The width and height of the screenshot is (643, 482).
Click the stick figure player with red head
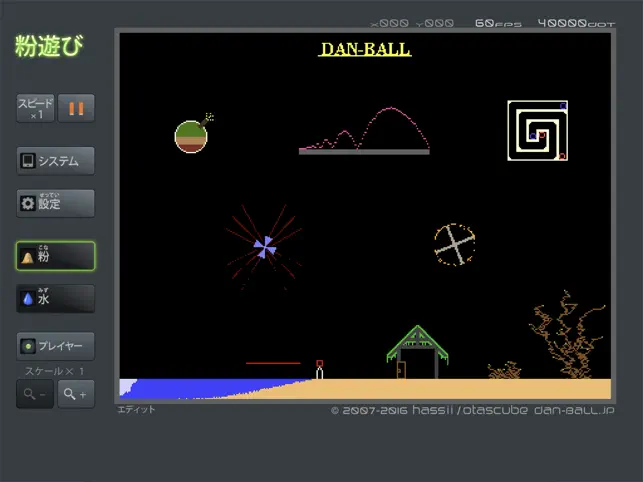coord(319,369)
